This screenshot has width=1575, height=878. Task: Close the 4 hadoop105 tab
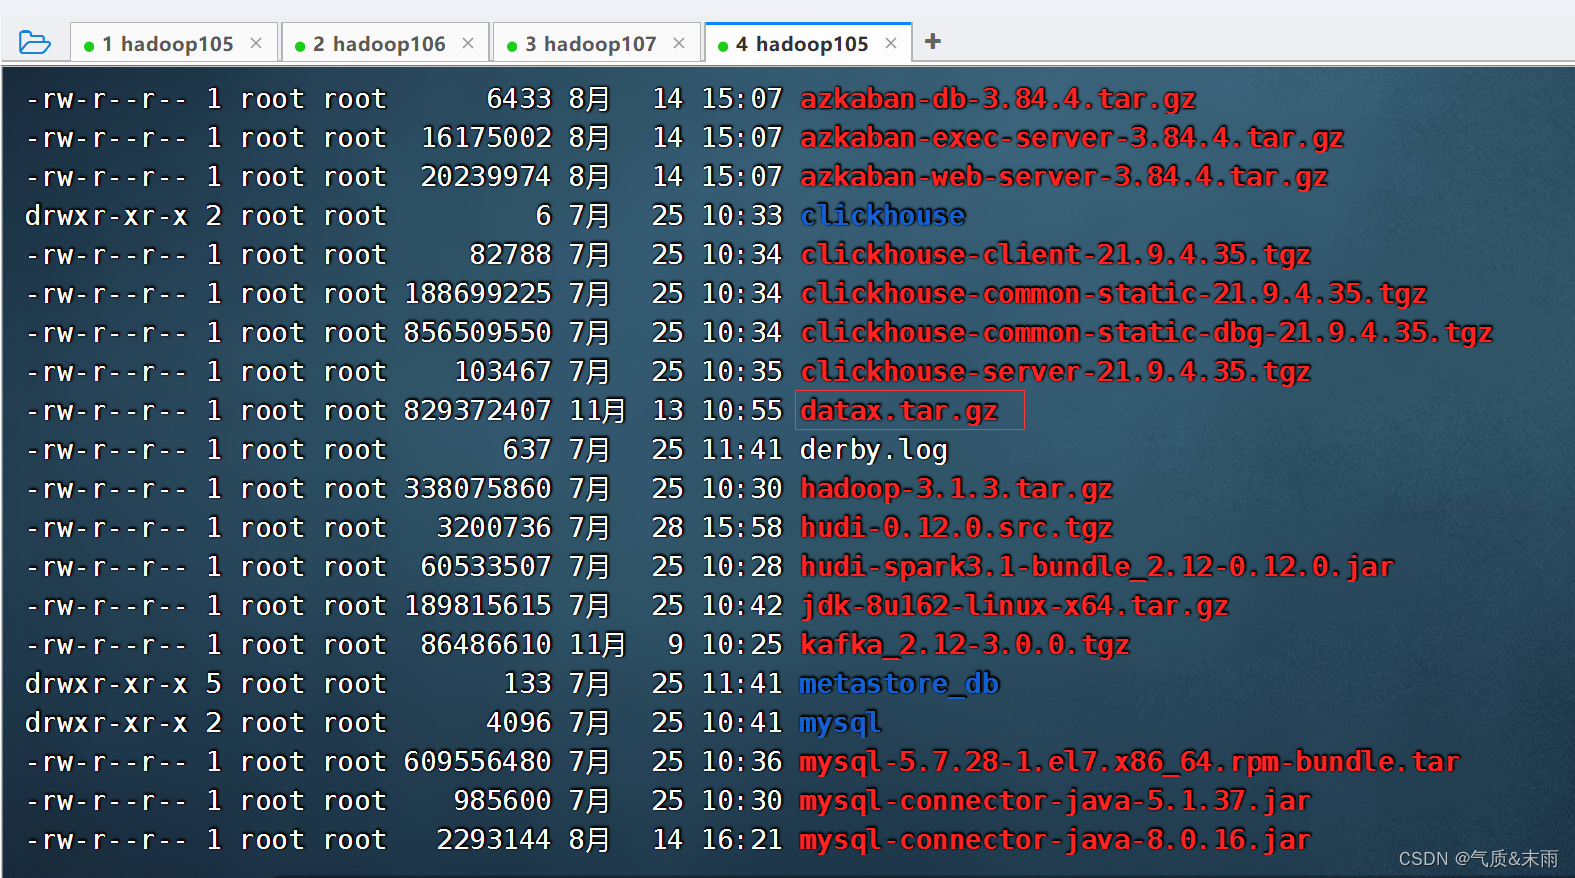(x=891, y=43)
